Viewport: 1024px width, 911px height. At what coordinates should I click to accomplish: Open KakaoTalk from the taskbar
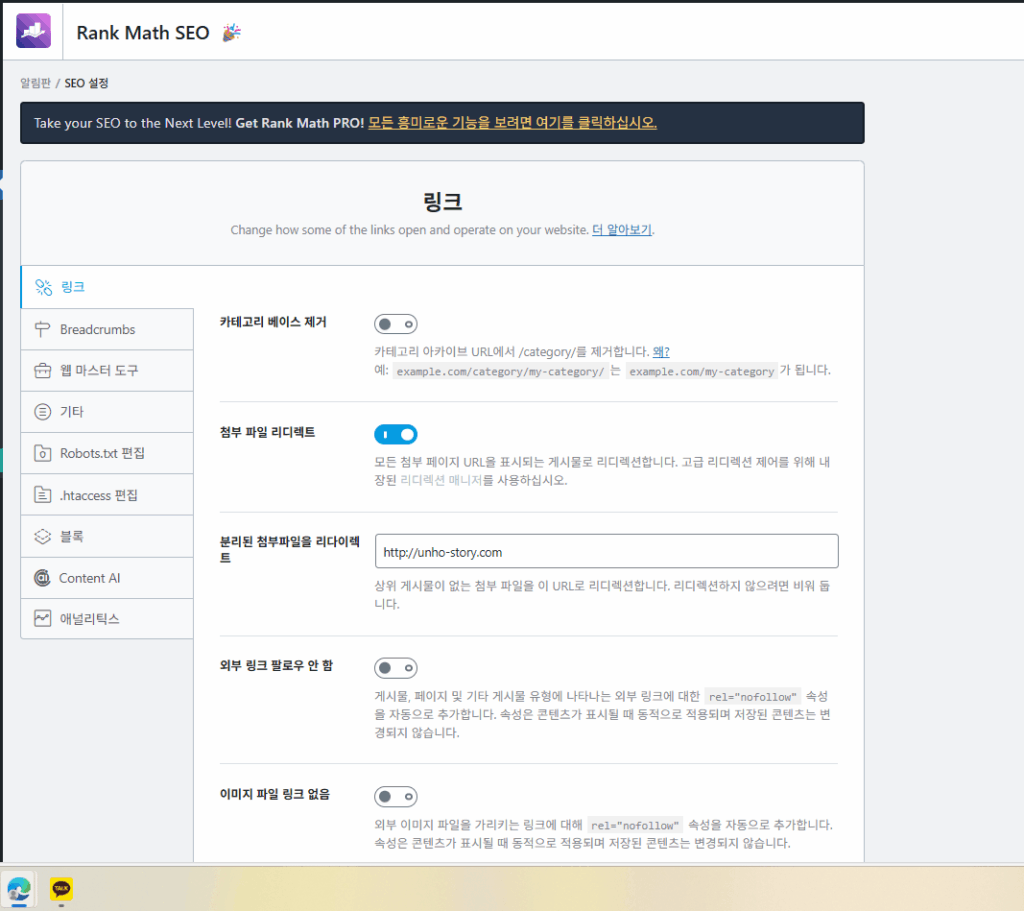(x=61, y=887)
